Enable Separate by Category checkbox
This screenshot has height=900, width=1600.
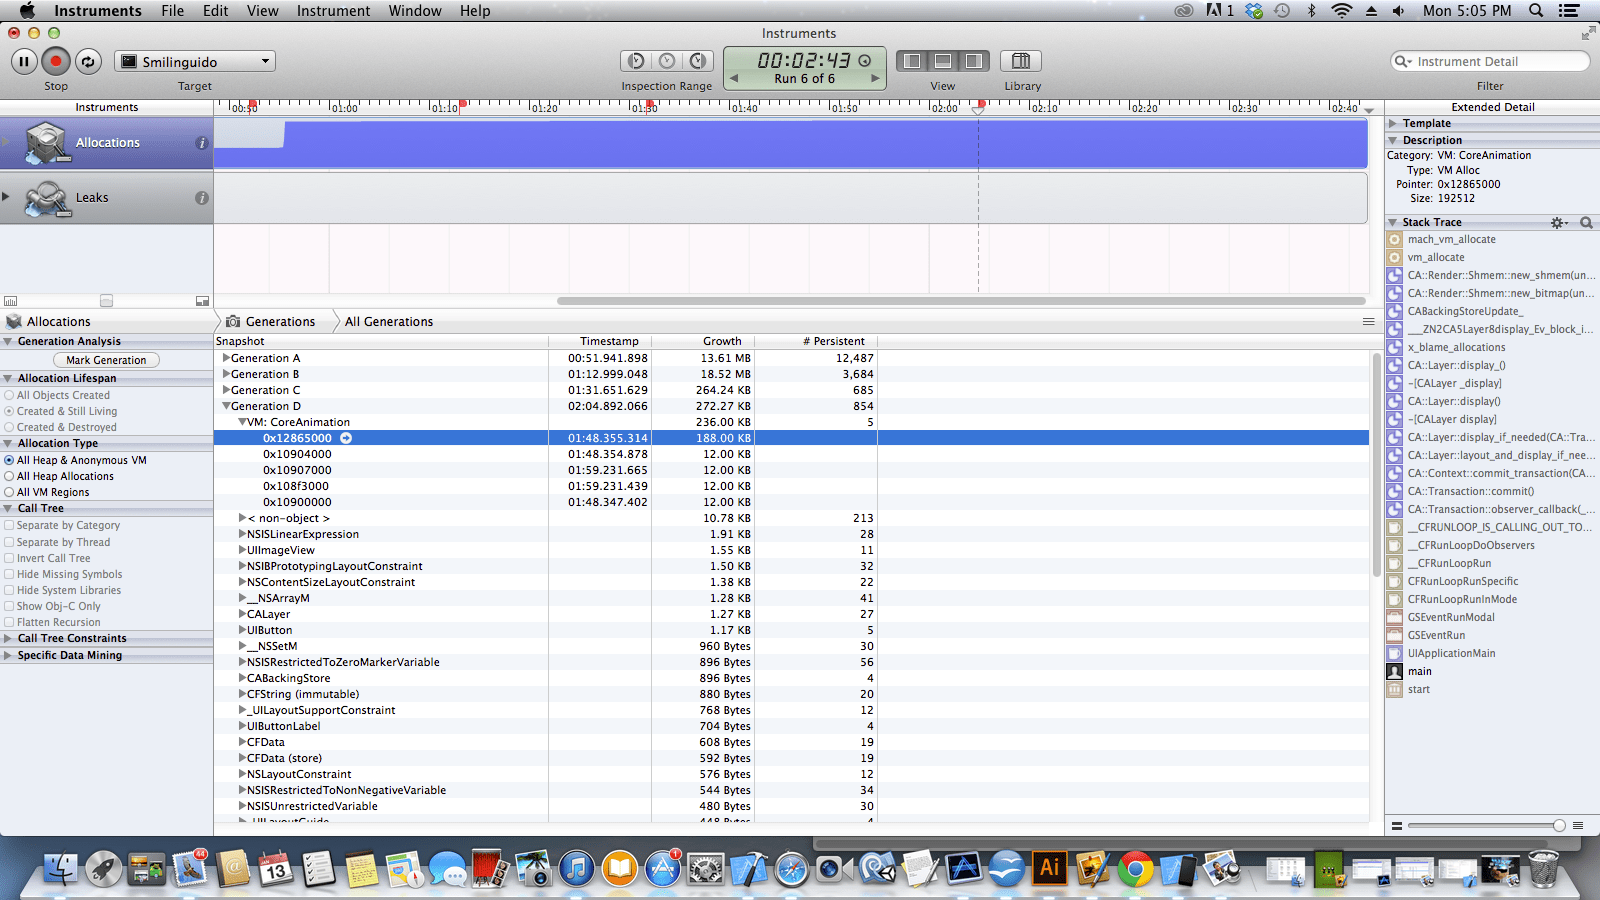point(9,525)
